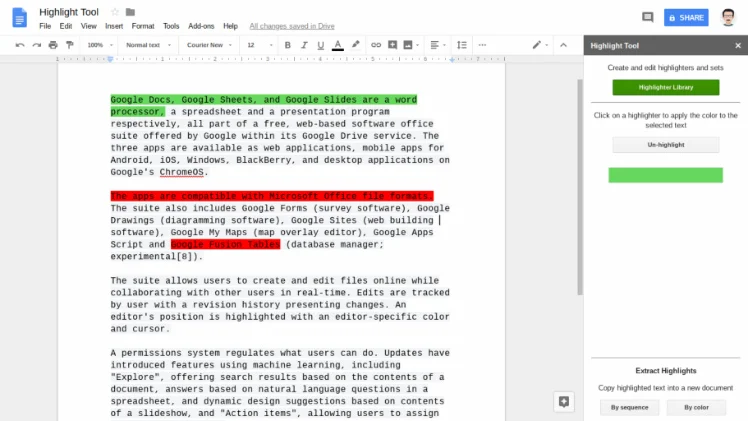The image size is (748, 421).
Task: Click the Insert link icon
Action: pos(376,45)
